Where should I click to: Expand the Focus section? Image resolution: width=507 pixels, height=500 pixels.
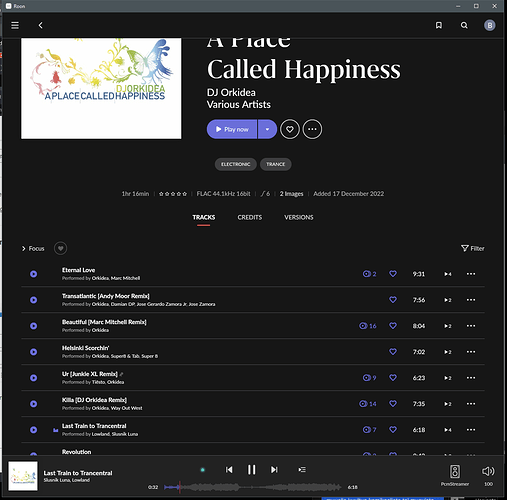33,249
